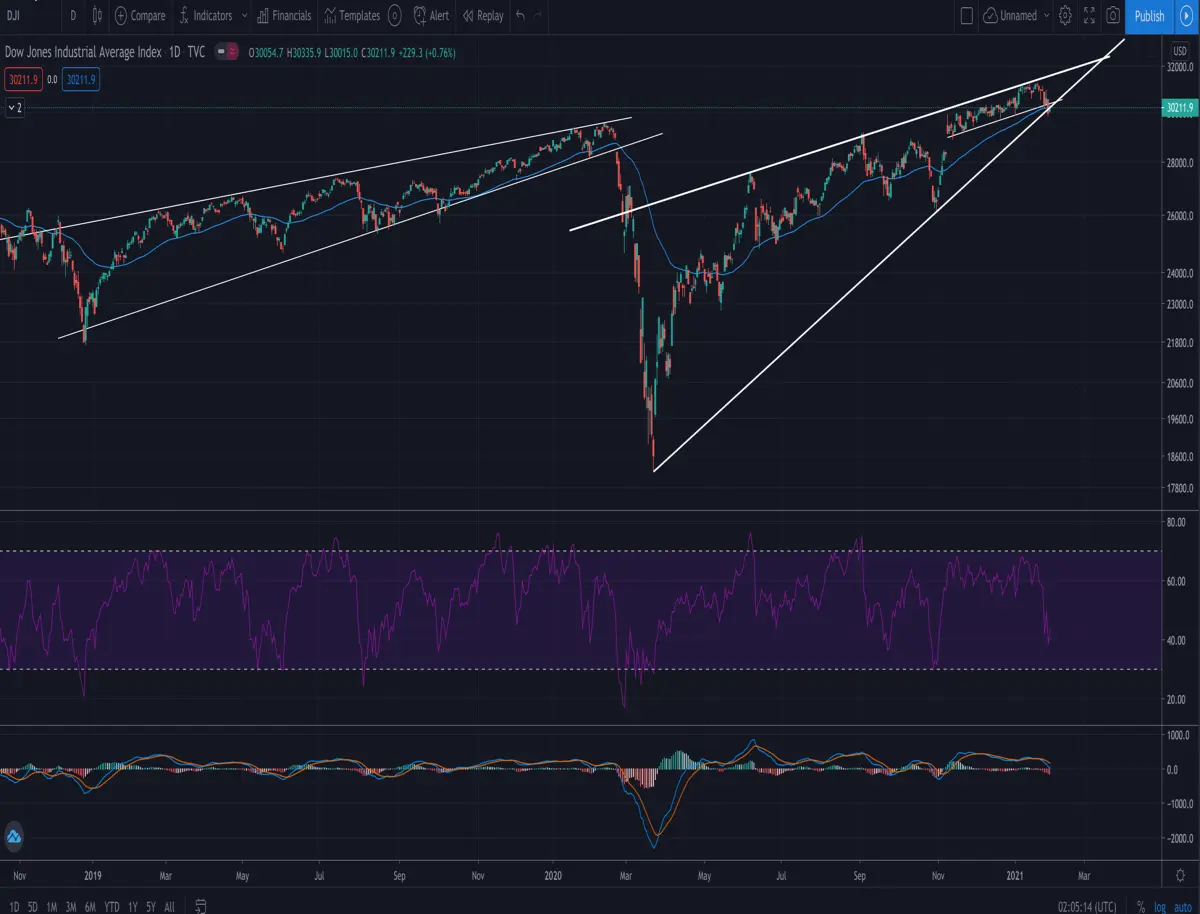The width and height of the screenshot is (1200, 914).
Task: Open chart settings gear in toolbar
Action: click(1066, 16)
